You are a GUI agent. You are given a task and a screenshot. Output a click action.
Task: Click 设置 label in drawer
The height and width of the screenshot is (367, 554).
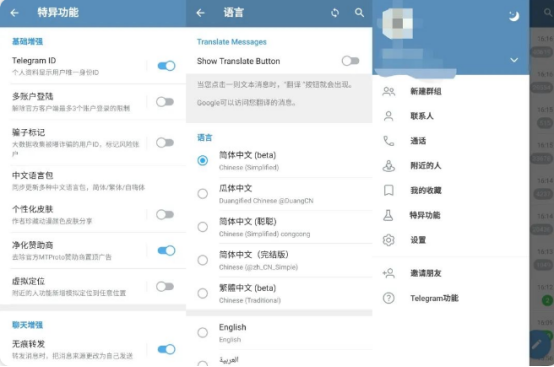[418, 240]
